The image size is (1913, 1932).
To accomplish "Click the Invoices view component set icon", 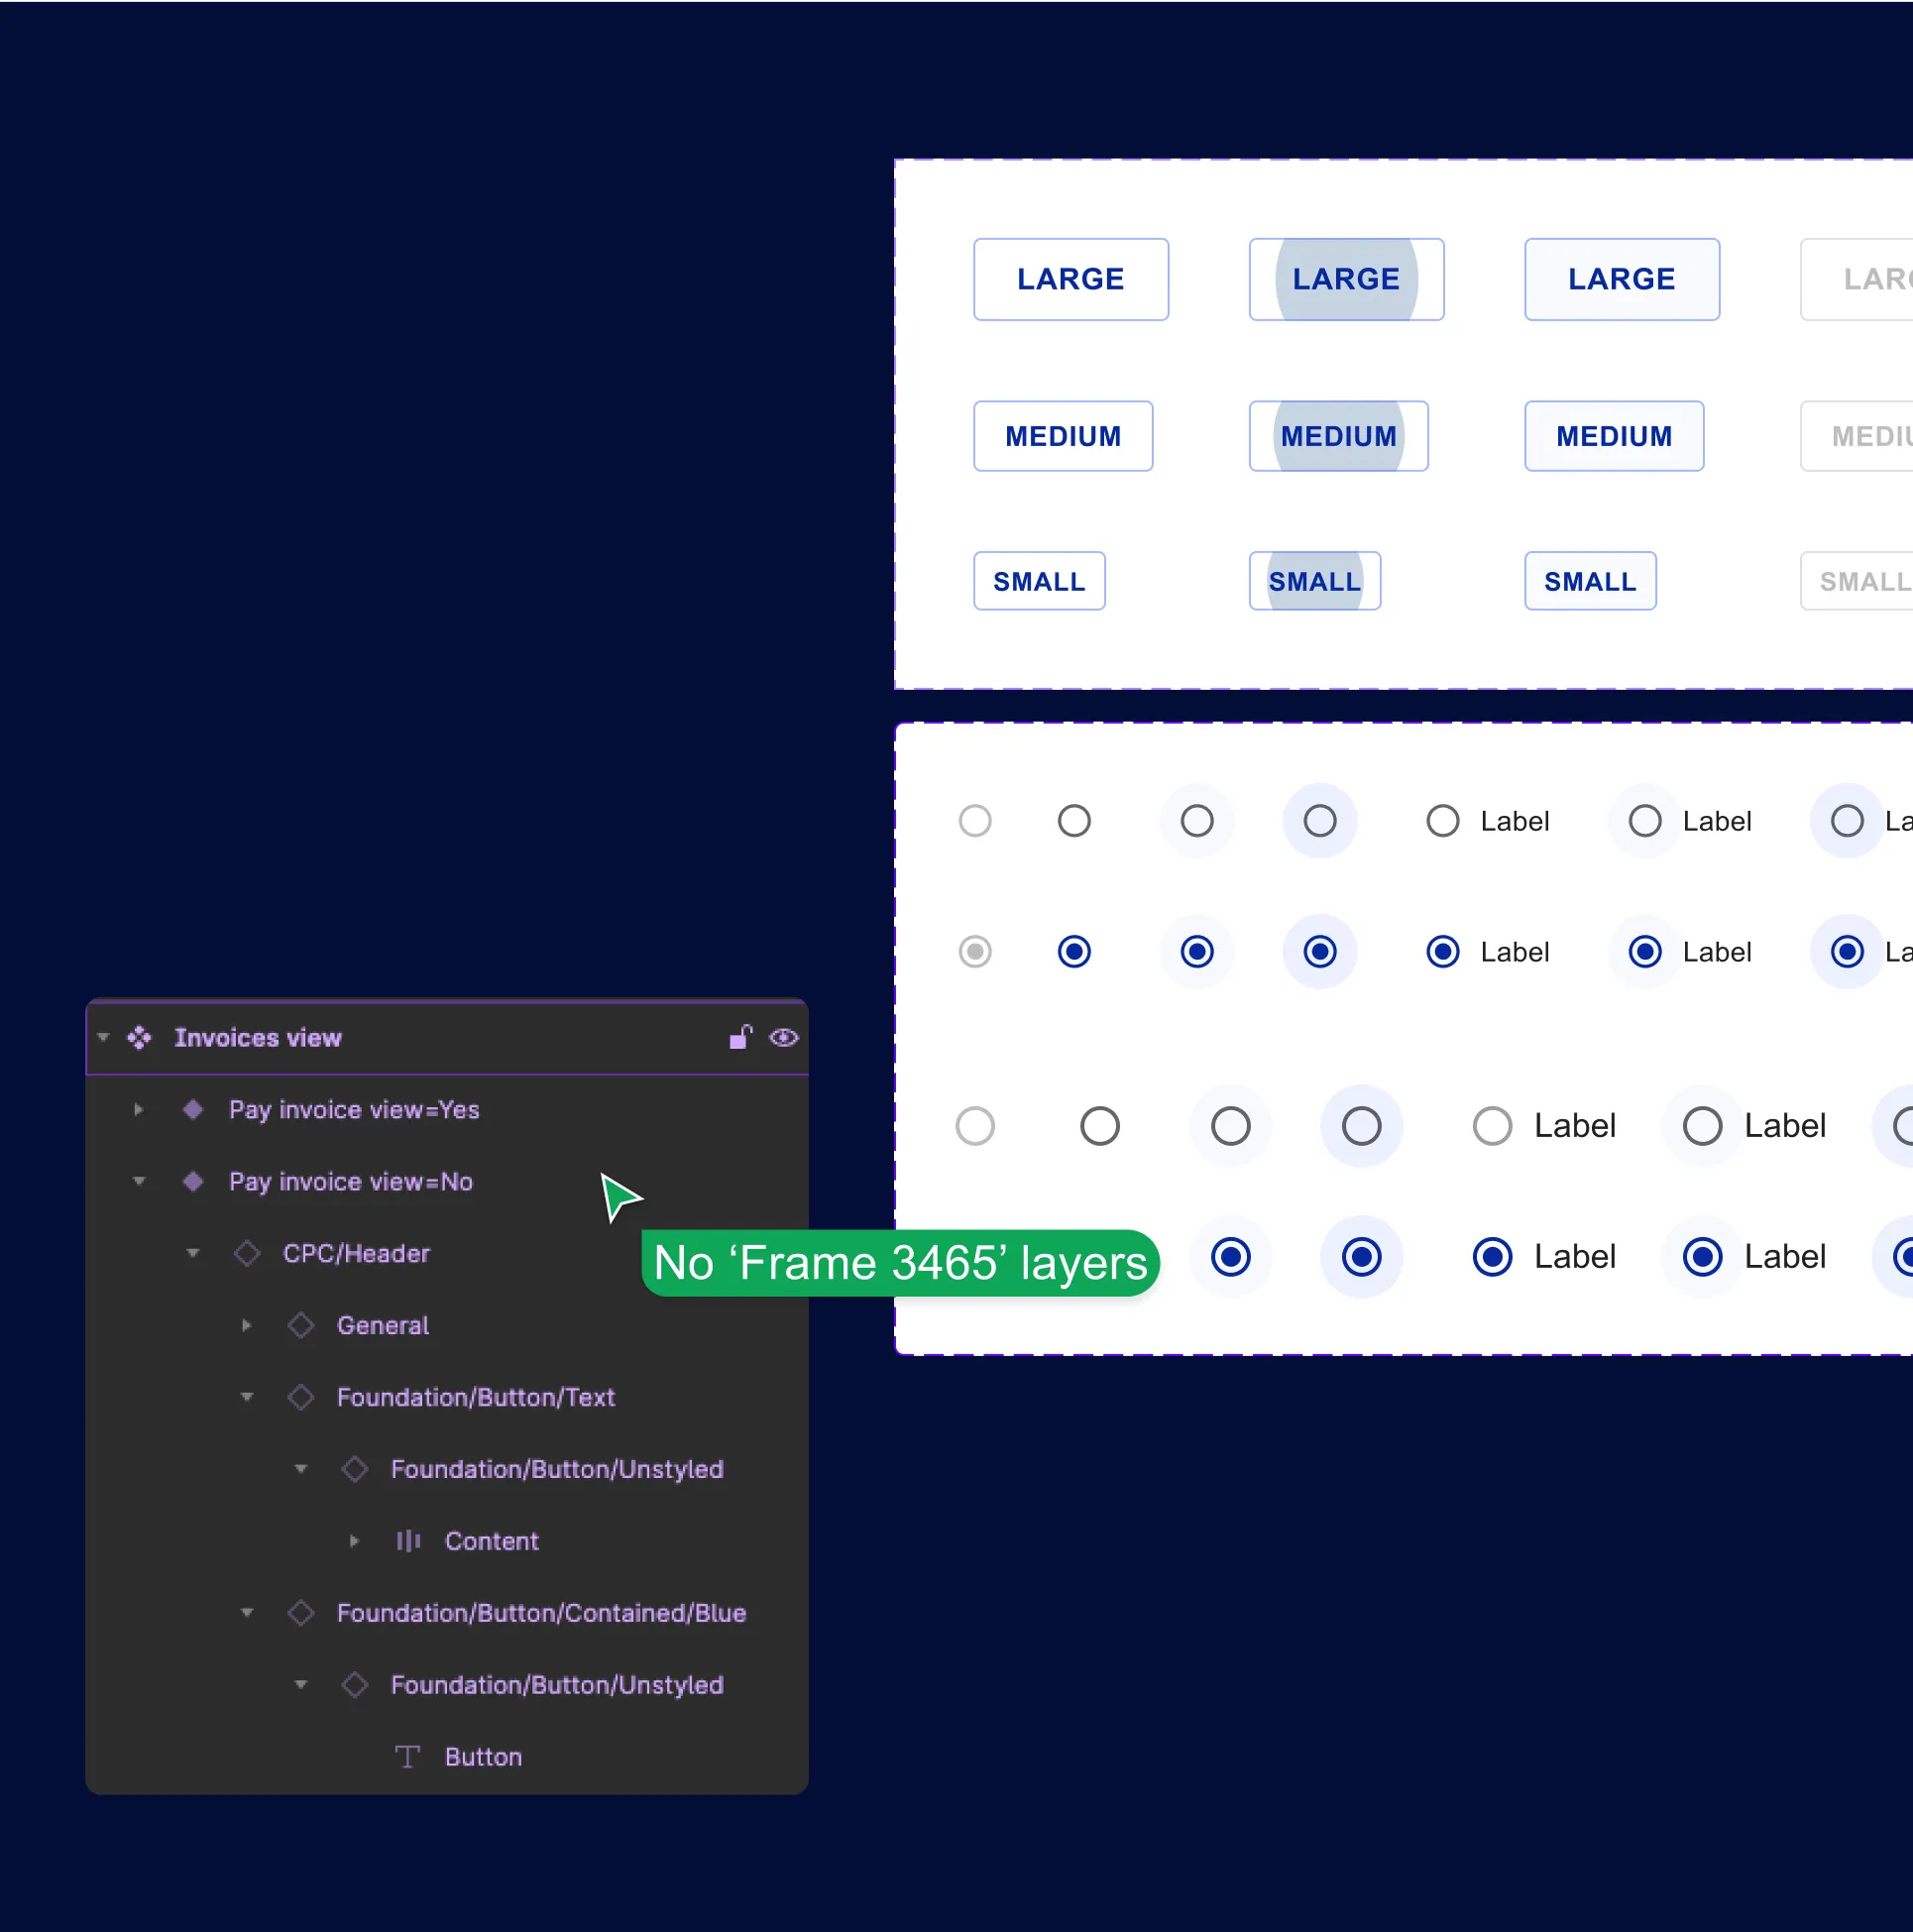I will [139, 1037].
